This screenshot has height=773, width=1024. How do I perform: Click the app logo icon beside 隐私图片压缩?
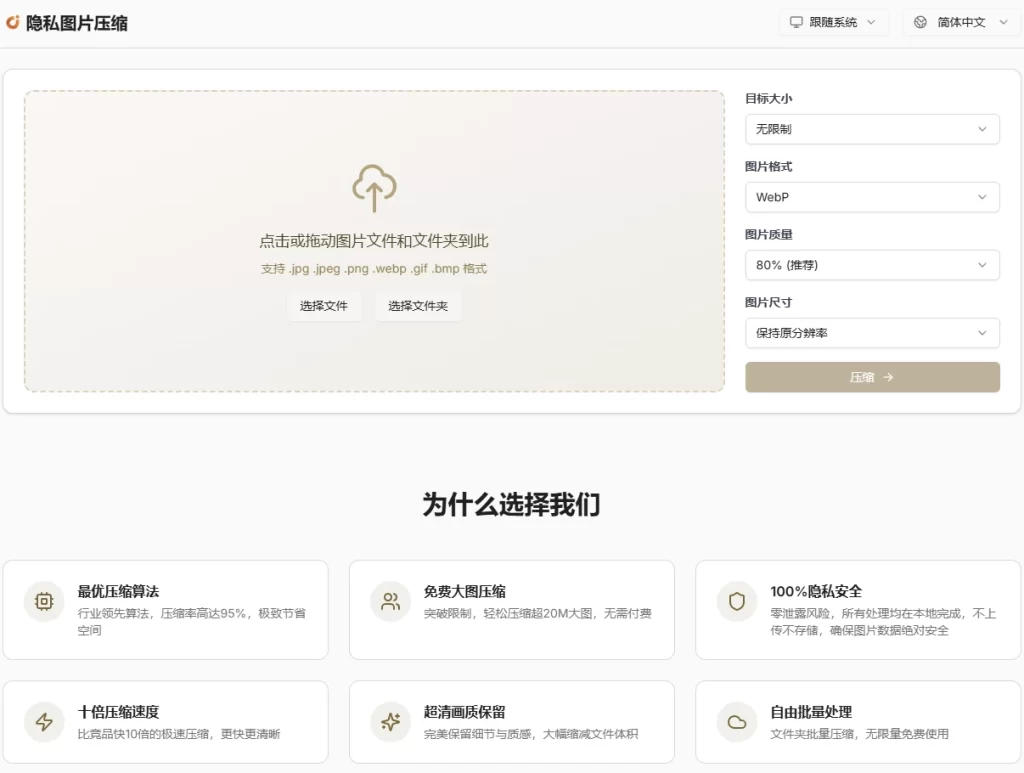pyautogui.click(x=14, y=22)
